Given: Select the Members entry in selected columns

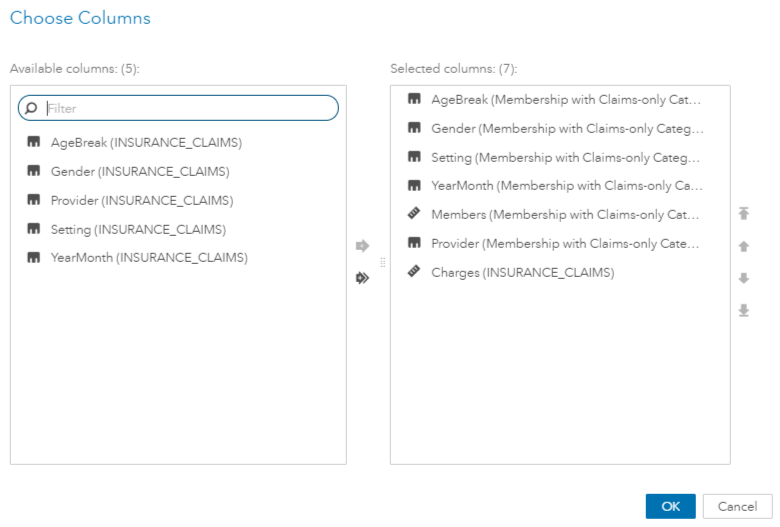Looking at the screenshot, I should pos(564,214).
